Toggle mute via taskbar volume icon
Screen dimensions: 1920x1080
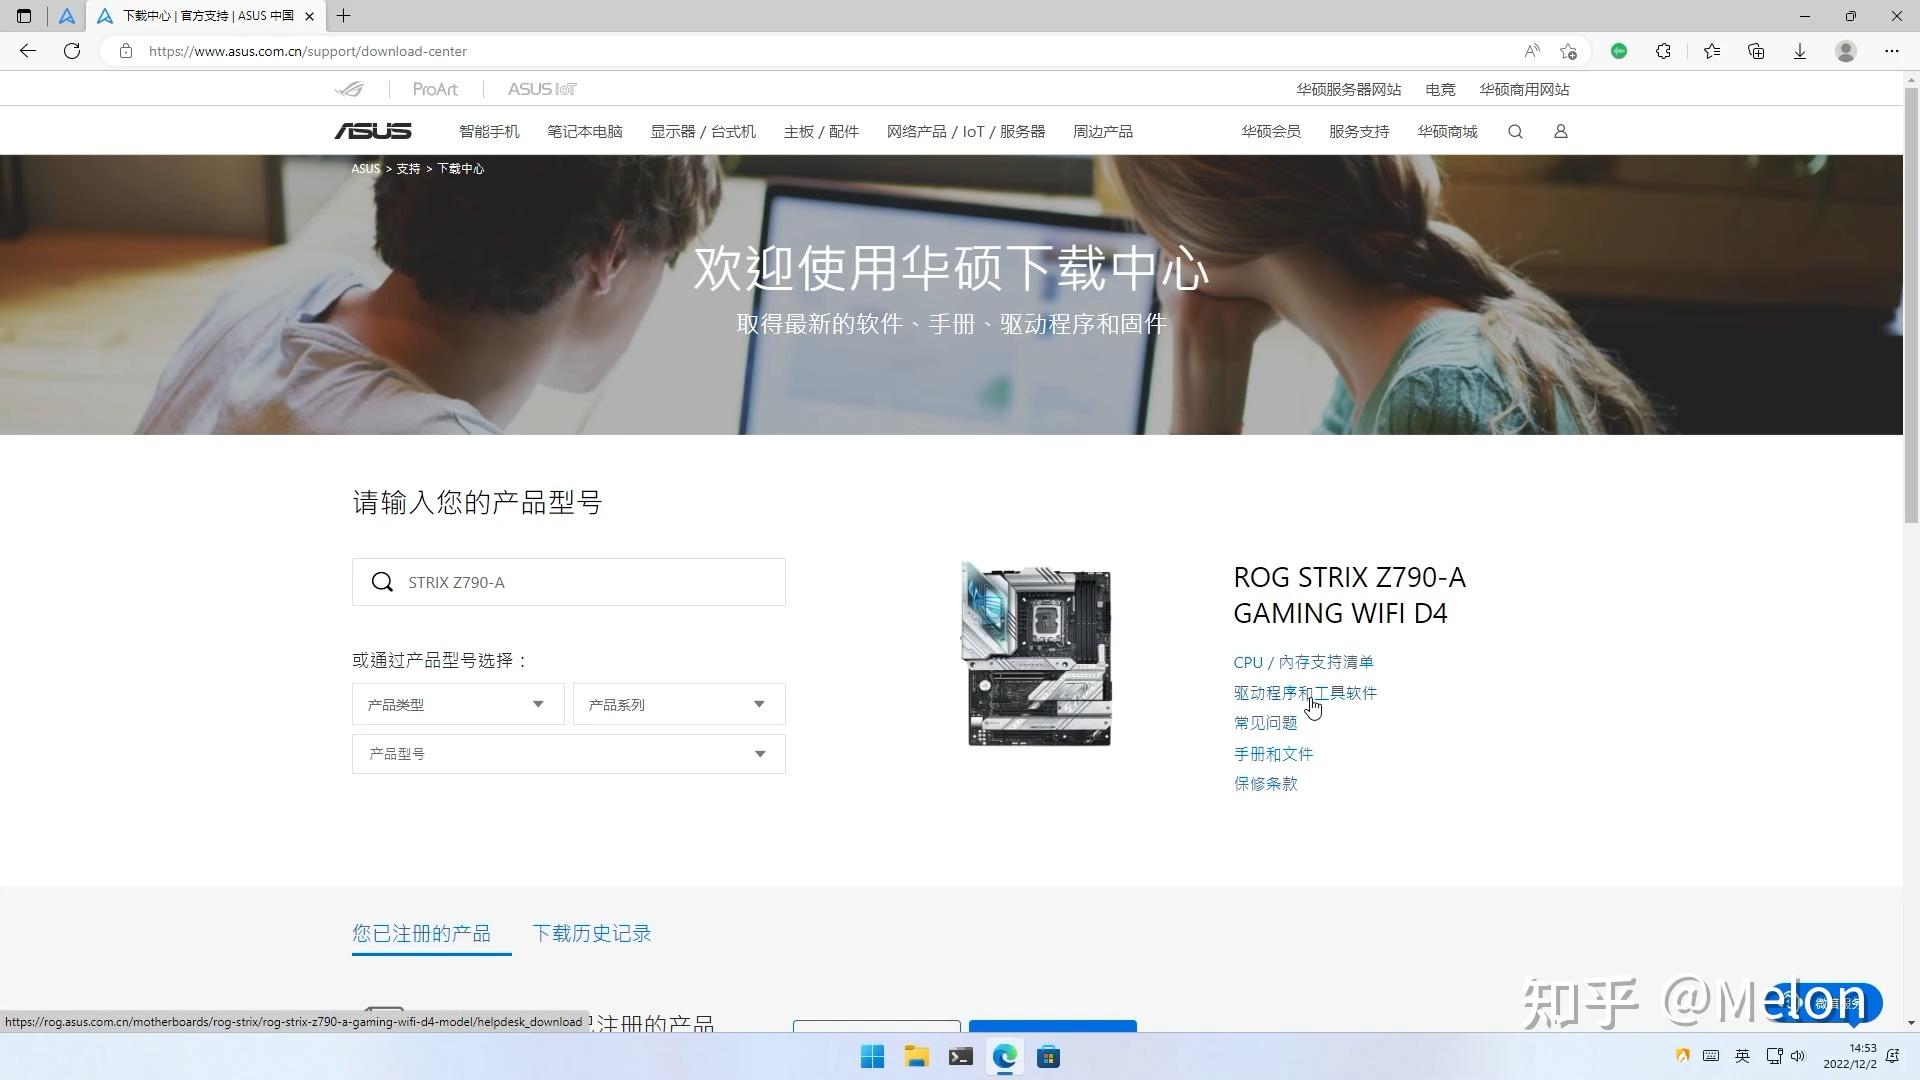[x=1797, y=1055]
